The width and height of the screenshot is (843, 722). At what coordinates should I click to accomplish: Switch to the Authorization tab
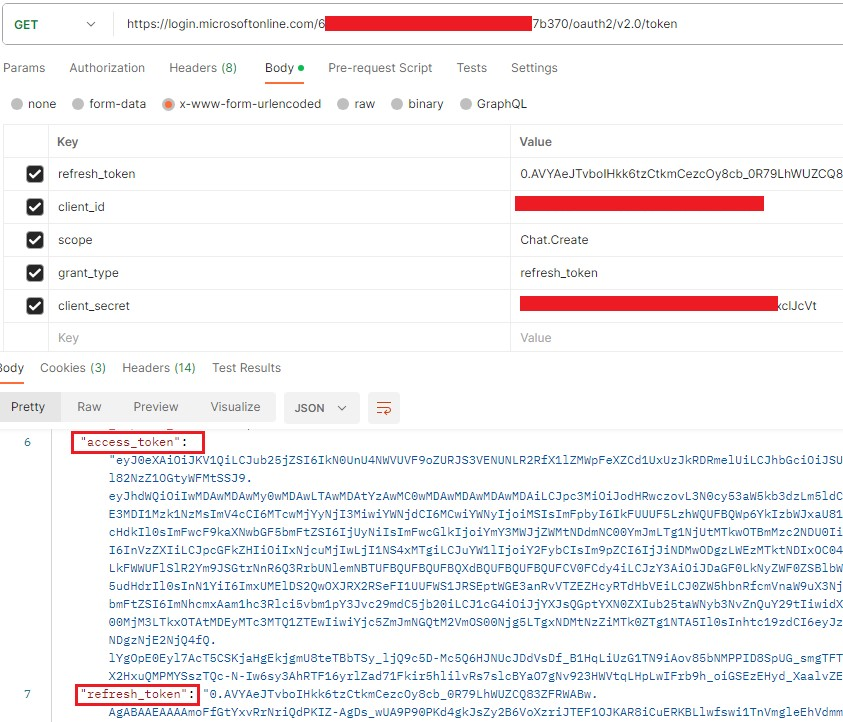pyautogui.click(x=107, y=68)
